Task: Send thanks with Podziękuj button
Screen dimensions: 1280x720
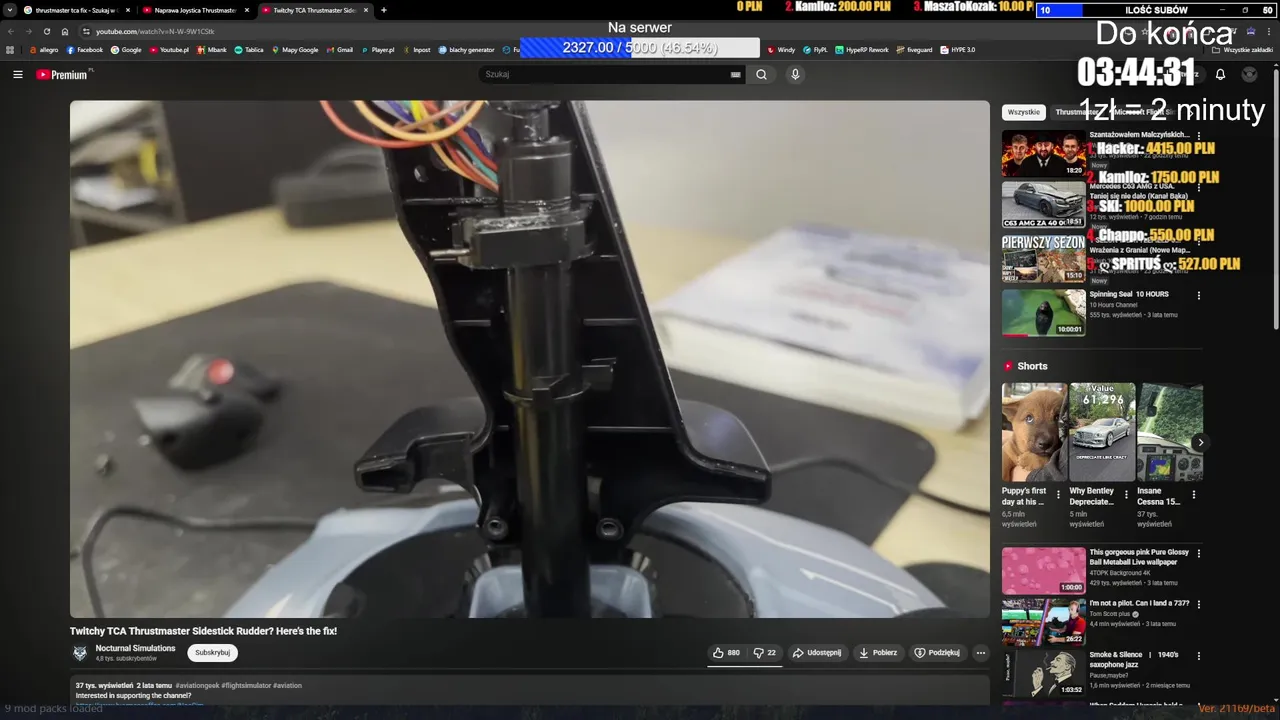Action: 937,653
